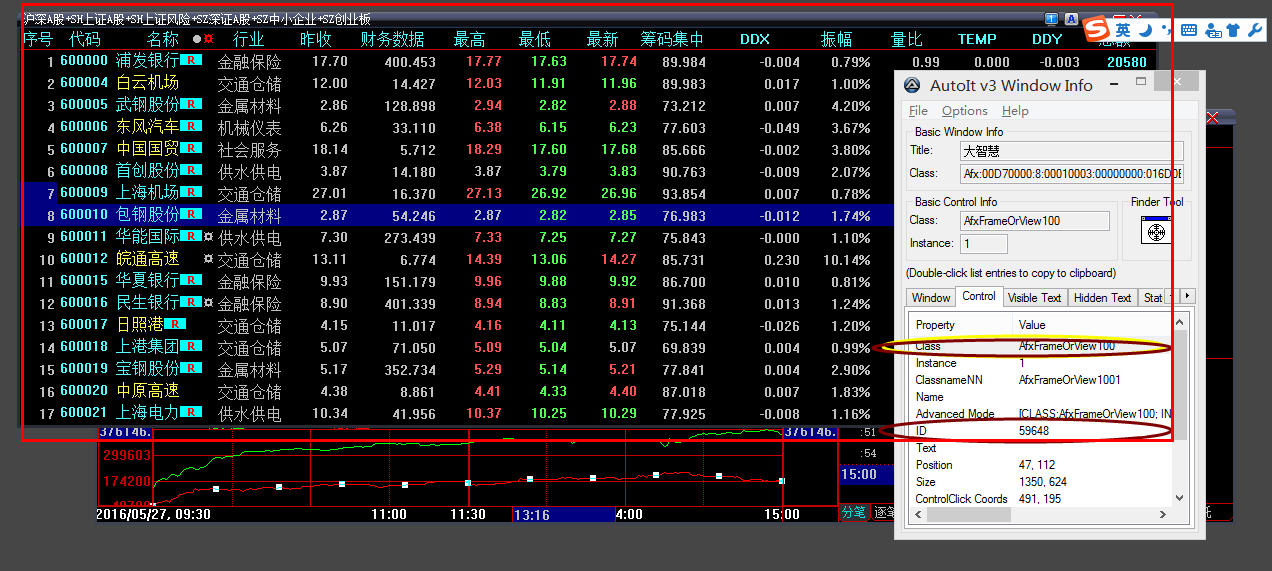Screen dimensions: 1272x571
Task: Click the AutoIt logo icon in title bar
Action: point(911,86)
